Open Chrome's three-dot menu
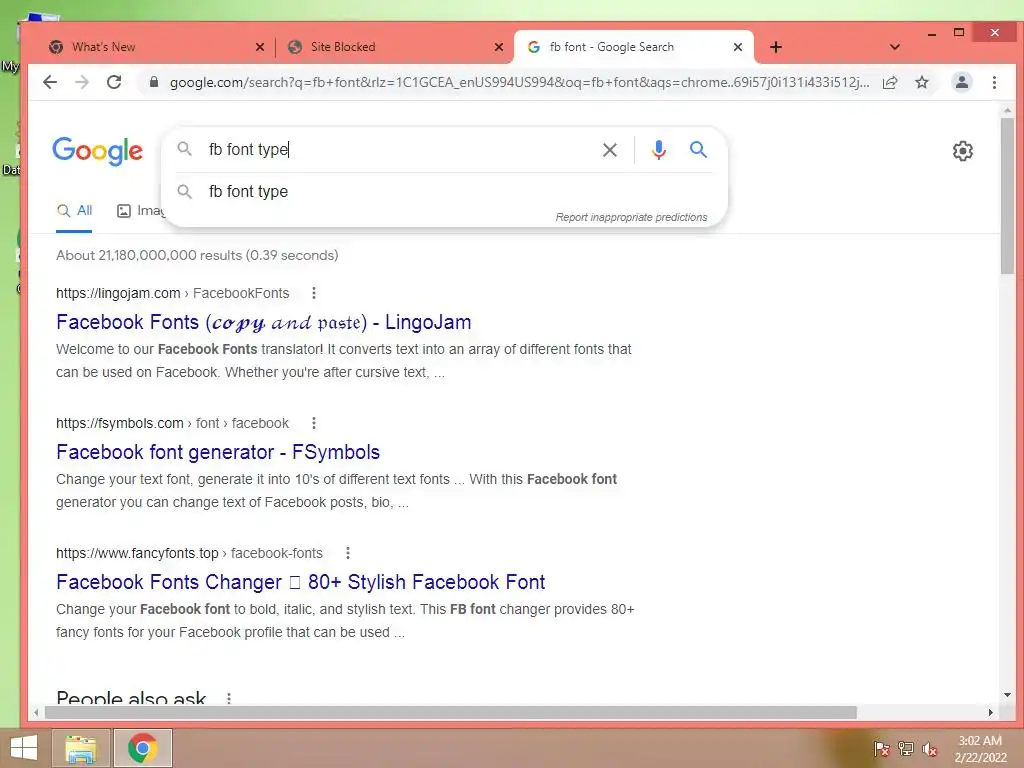1024x768 pixels. pyautogui.click(x=994, y=82)
